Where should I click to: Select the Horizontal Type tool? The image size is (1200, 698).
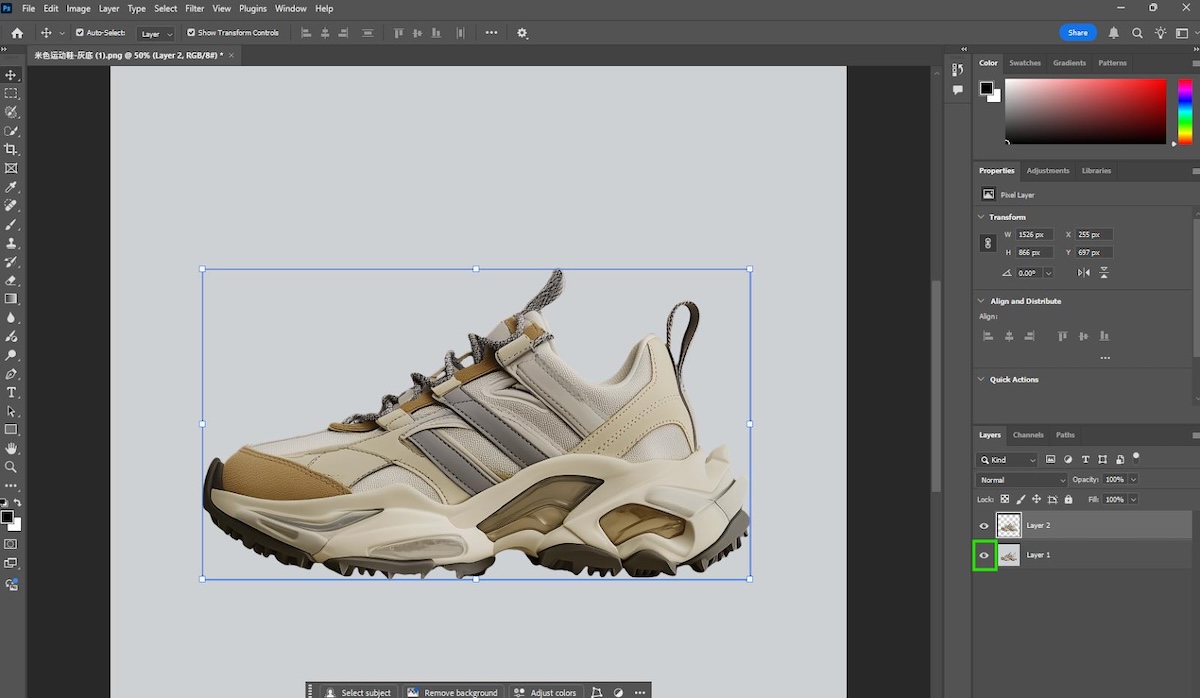11,392
